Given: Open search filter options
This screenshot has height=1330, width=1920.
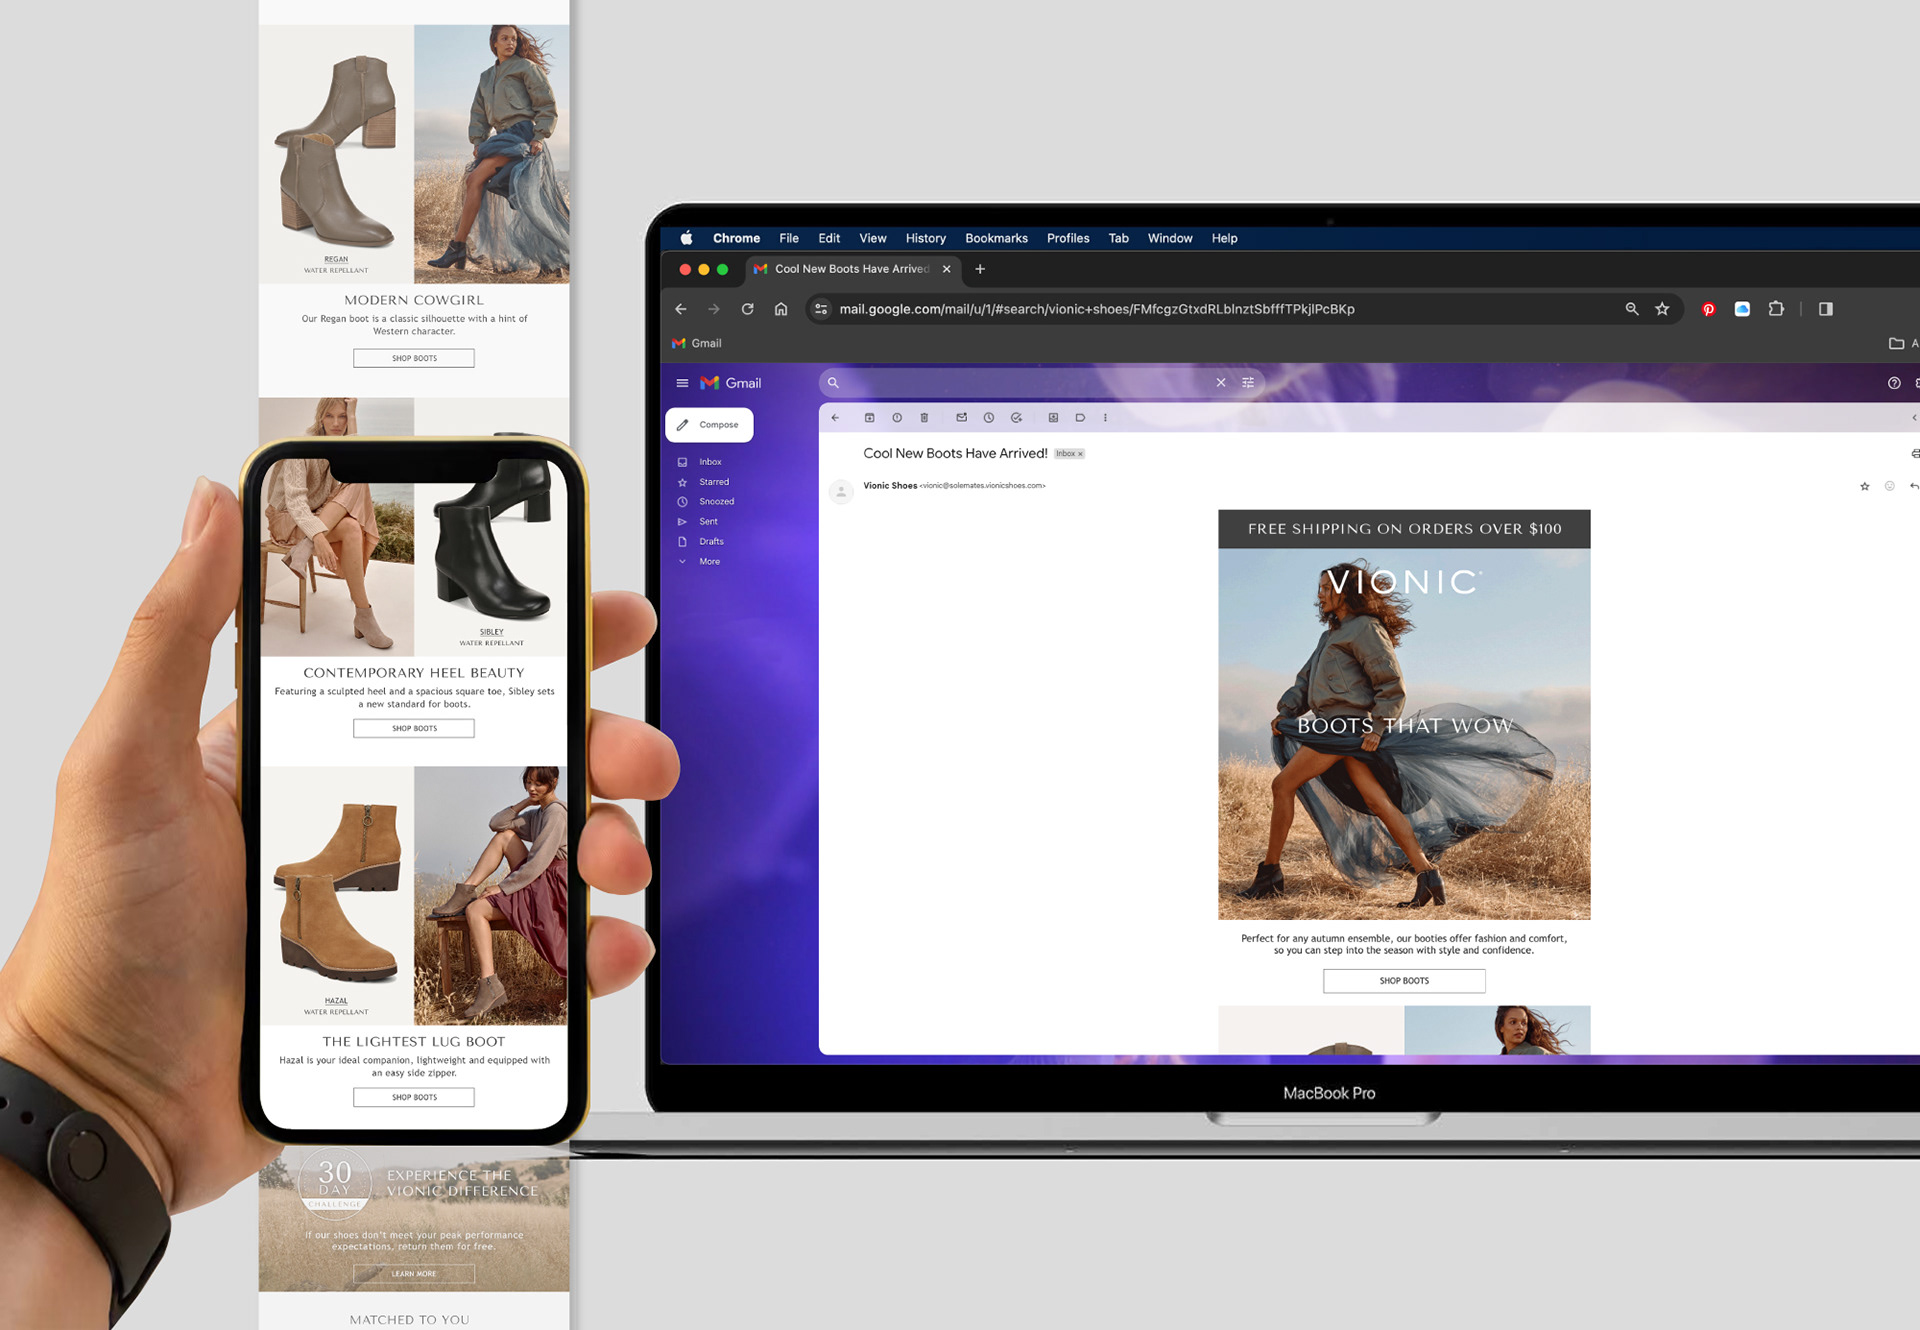Looking at the screenshot, I should pyautogui.click(x=1247, y=383).
